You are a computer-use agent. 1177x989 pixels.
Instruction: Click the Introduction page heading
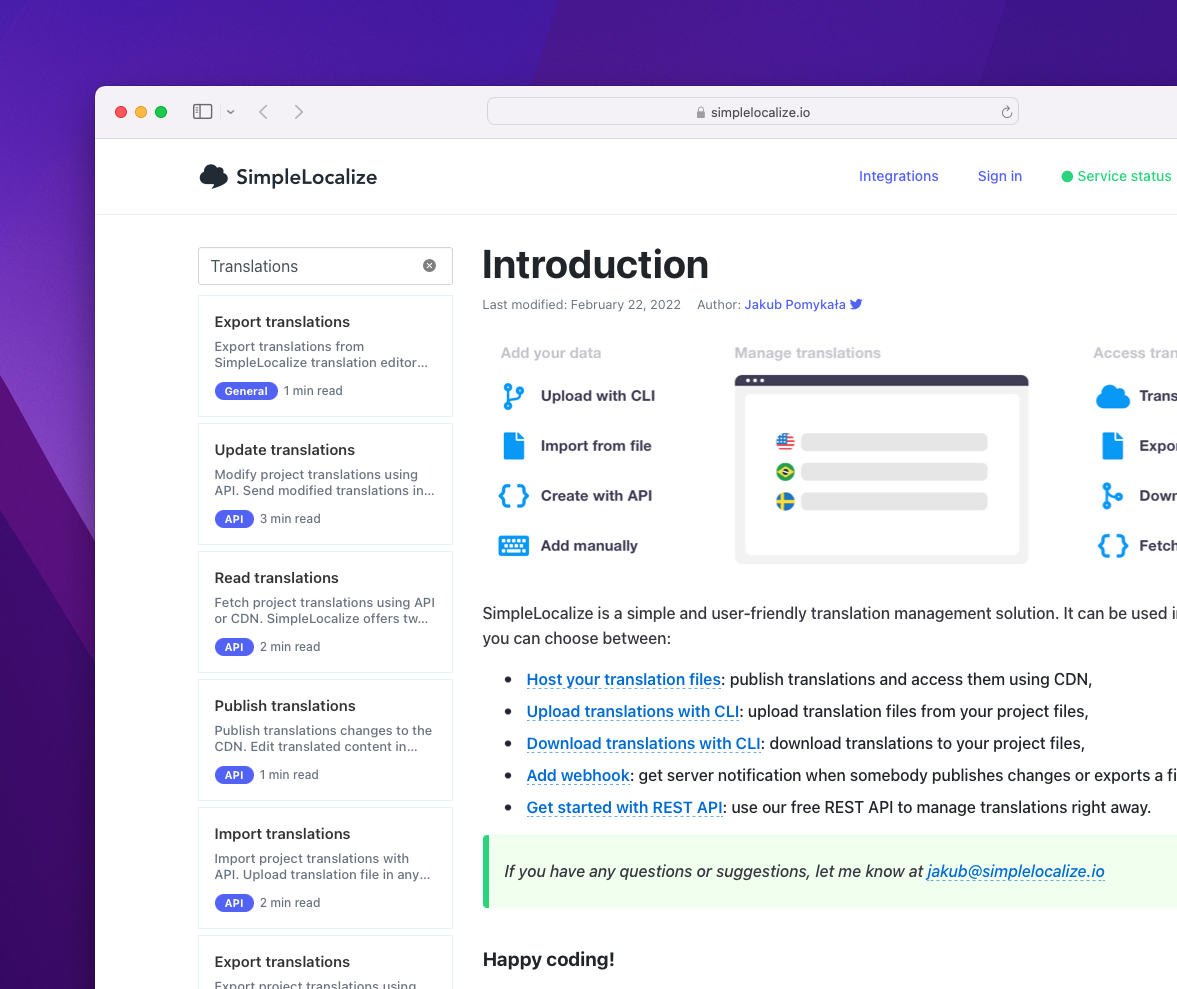click(595, 265)
